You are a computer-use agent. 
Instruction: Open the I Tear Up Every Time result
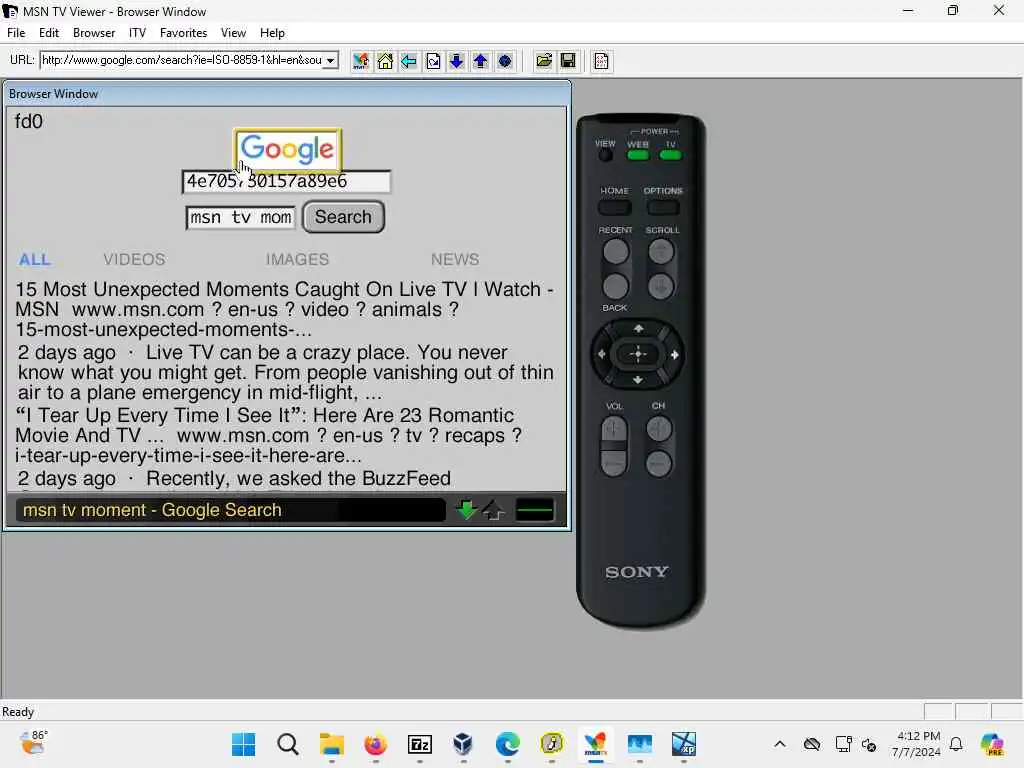coord(268,435)
